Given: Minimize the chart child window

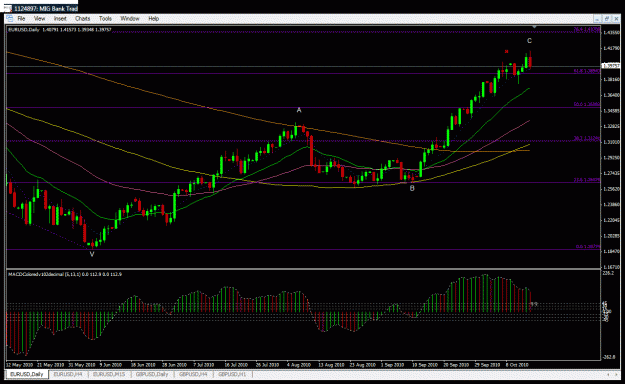Looking at the screenshot, I should (x=597, y=19).
